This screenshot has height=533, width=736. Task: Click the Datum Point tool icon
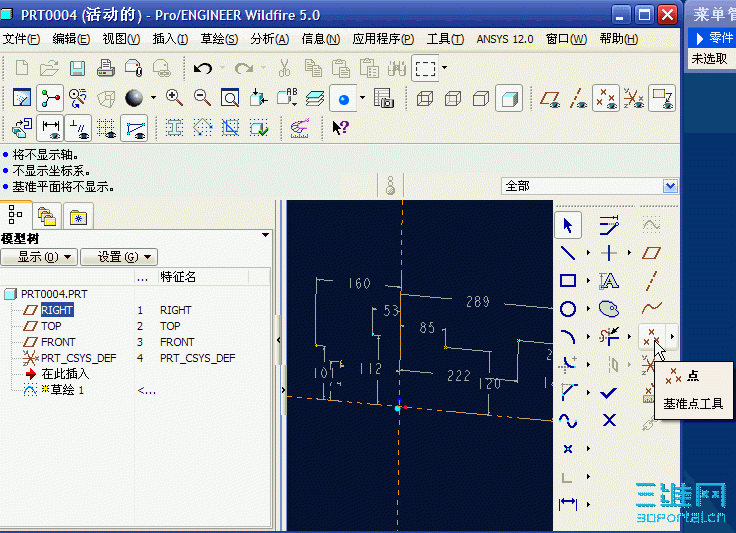[x=652, y=336]
